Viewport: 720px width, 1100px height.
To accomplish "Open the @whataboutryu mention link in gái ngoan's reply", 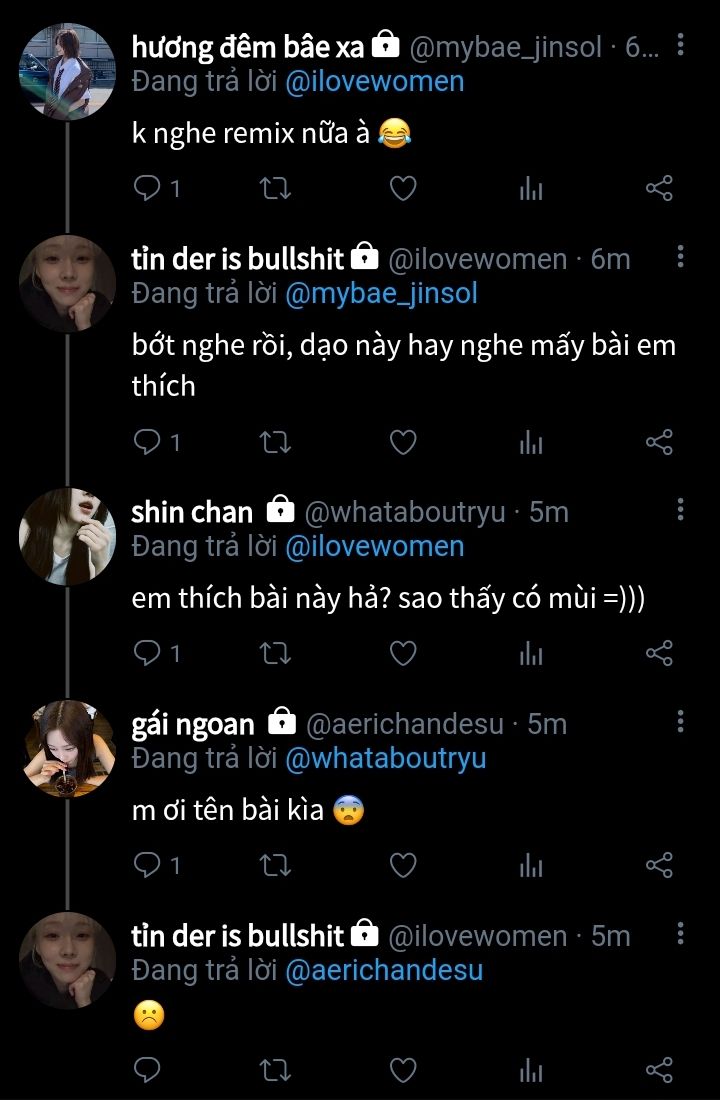I will pos(386,759).
